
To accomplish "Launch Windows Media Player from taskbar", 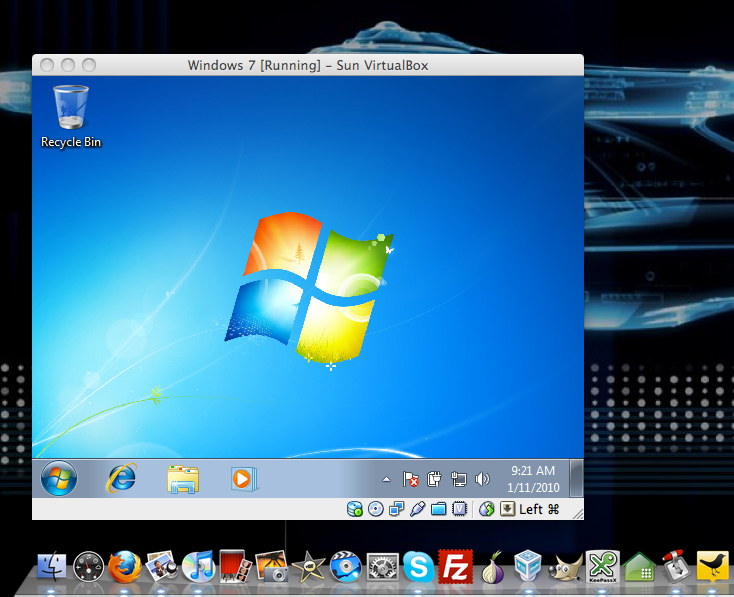I will point(243,479).
